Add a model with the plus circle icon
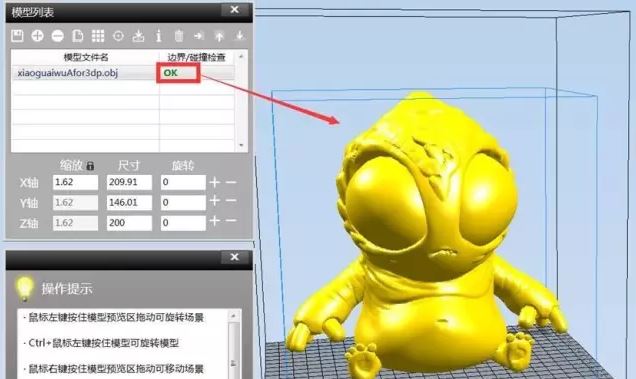 pos(37,36)
